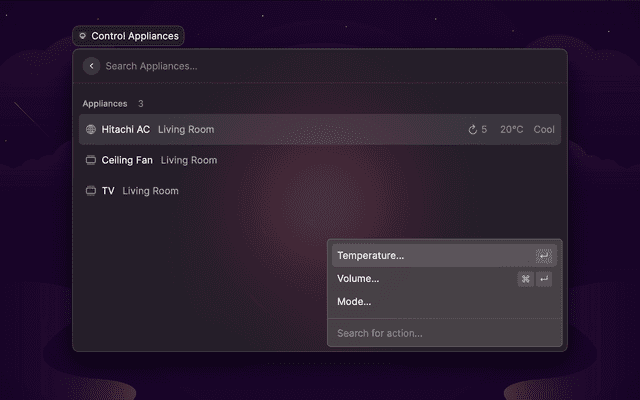Click the Cool mode label
Image resolution: width=640 pixels, height=400 pixels.
[544, 129]
